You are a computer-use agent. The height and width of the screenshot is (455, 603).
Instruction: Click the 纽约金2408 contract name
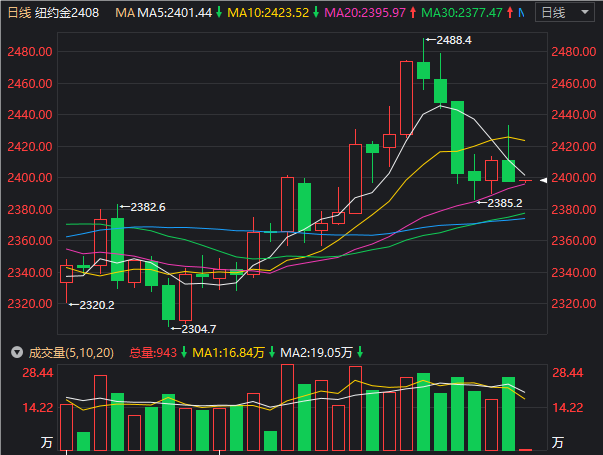pos(68,13)
